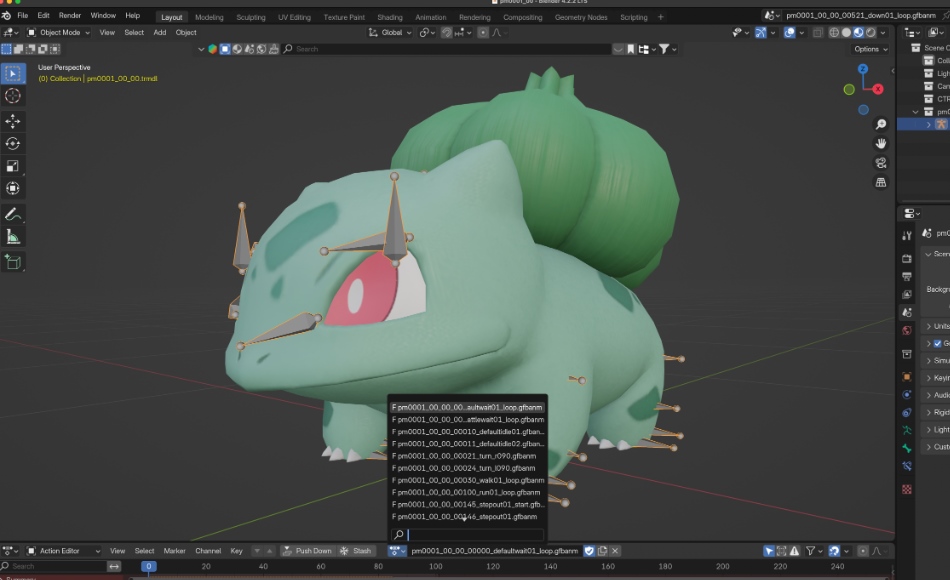Switch to the Geometry Nodes workspace tab
The width and height of the screenshot is (950, 580).
[581, 17]
